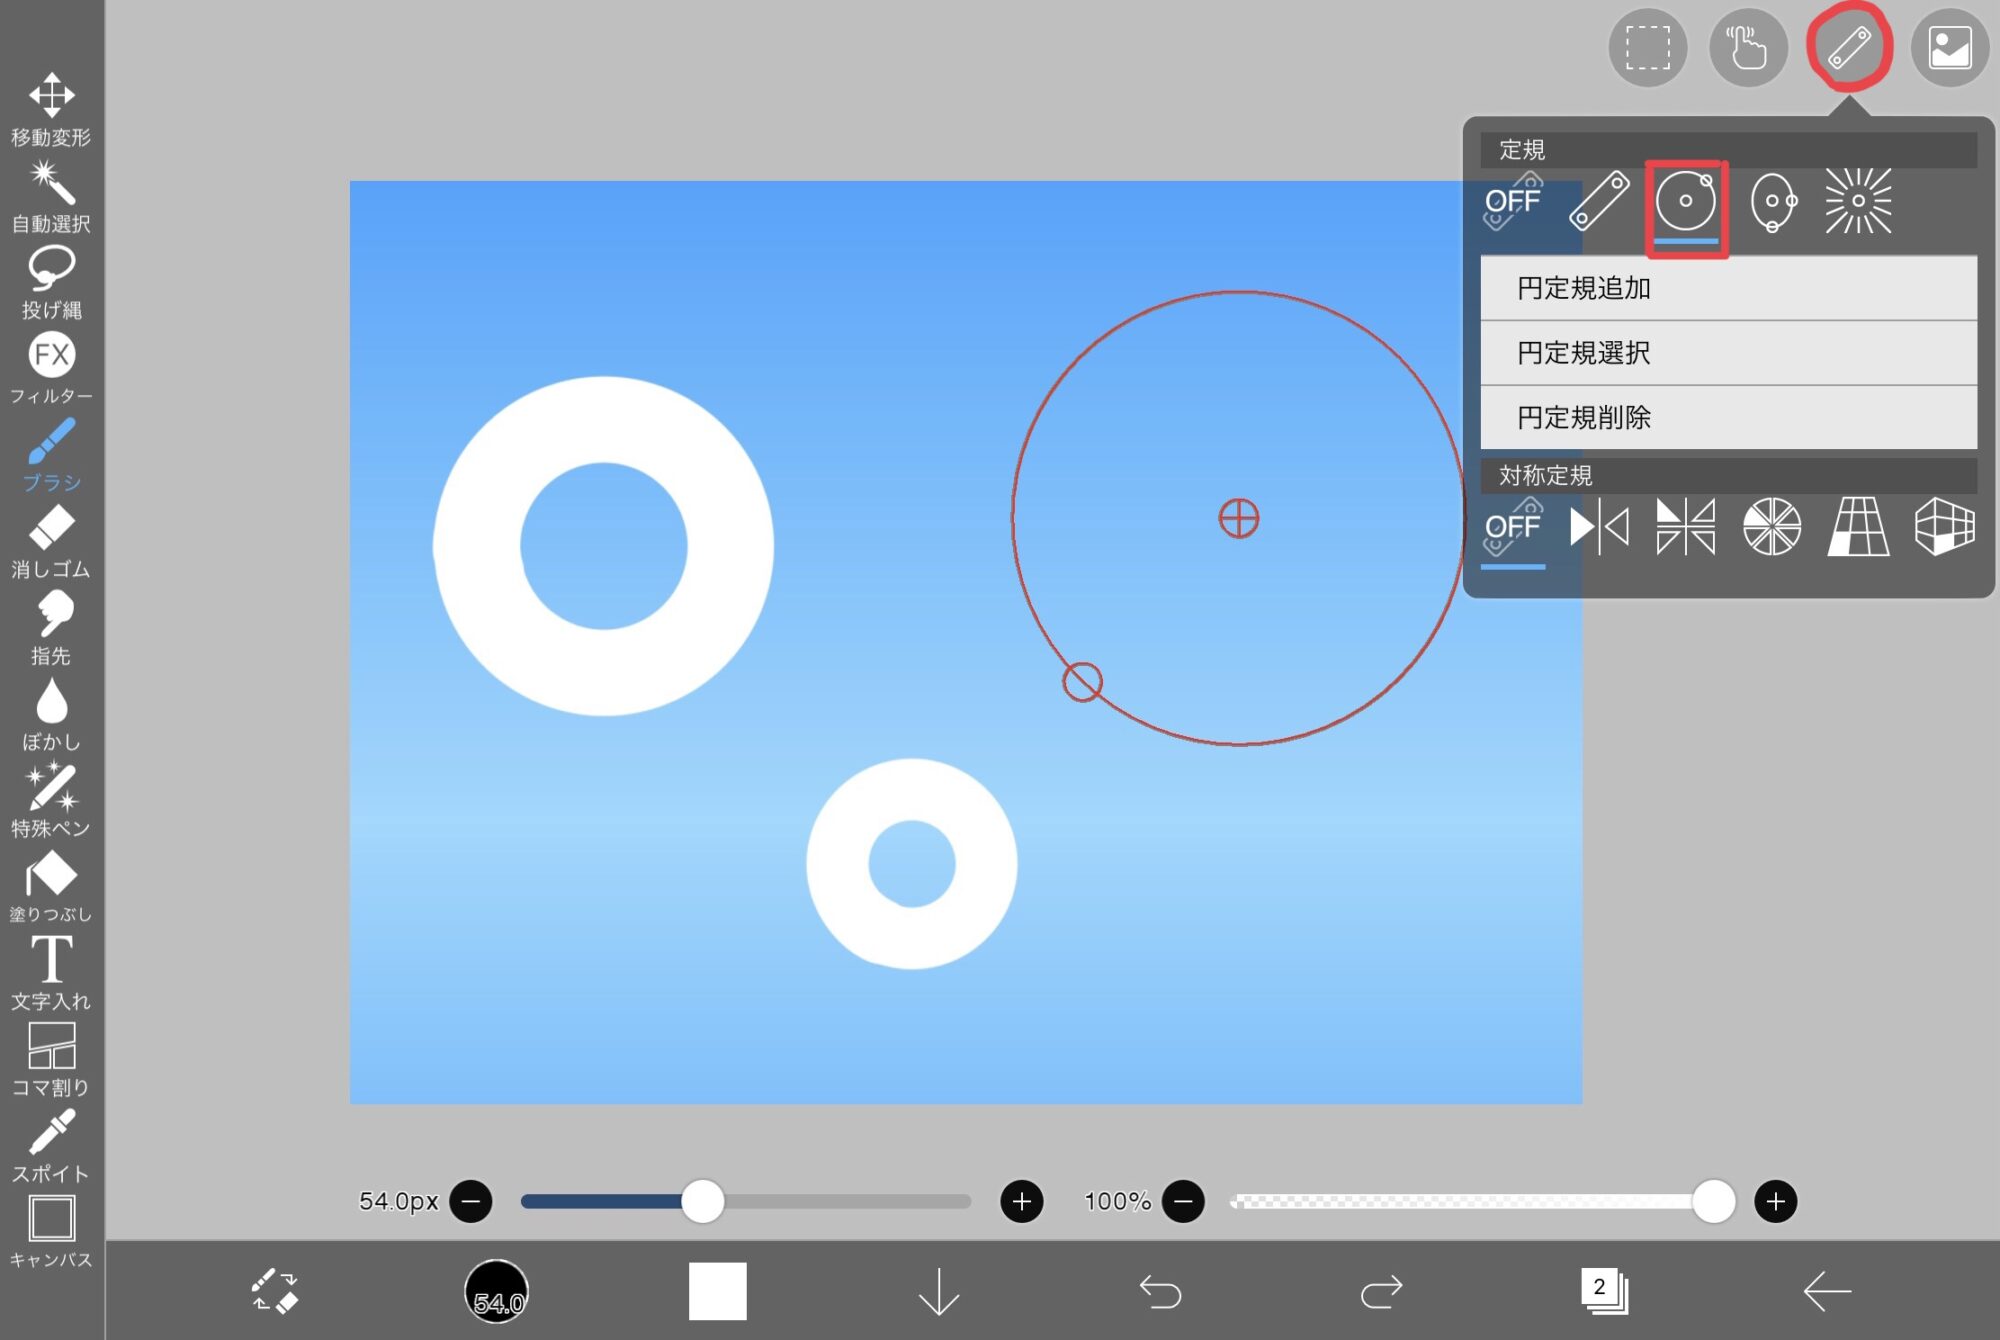Switch brush and eraser with swap icon
This screenshot has width=2000, height=1340.
click(x=274, y=1291)
